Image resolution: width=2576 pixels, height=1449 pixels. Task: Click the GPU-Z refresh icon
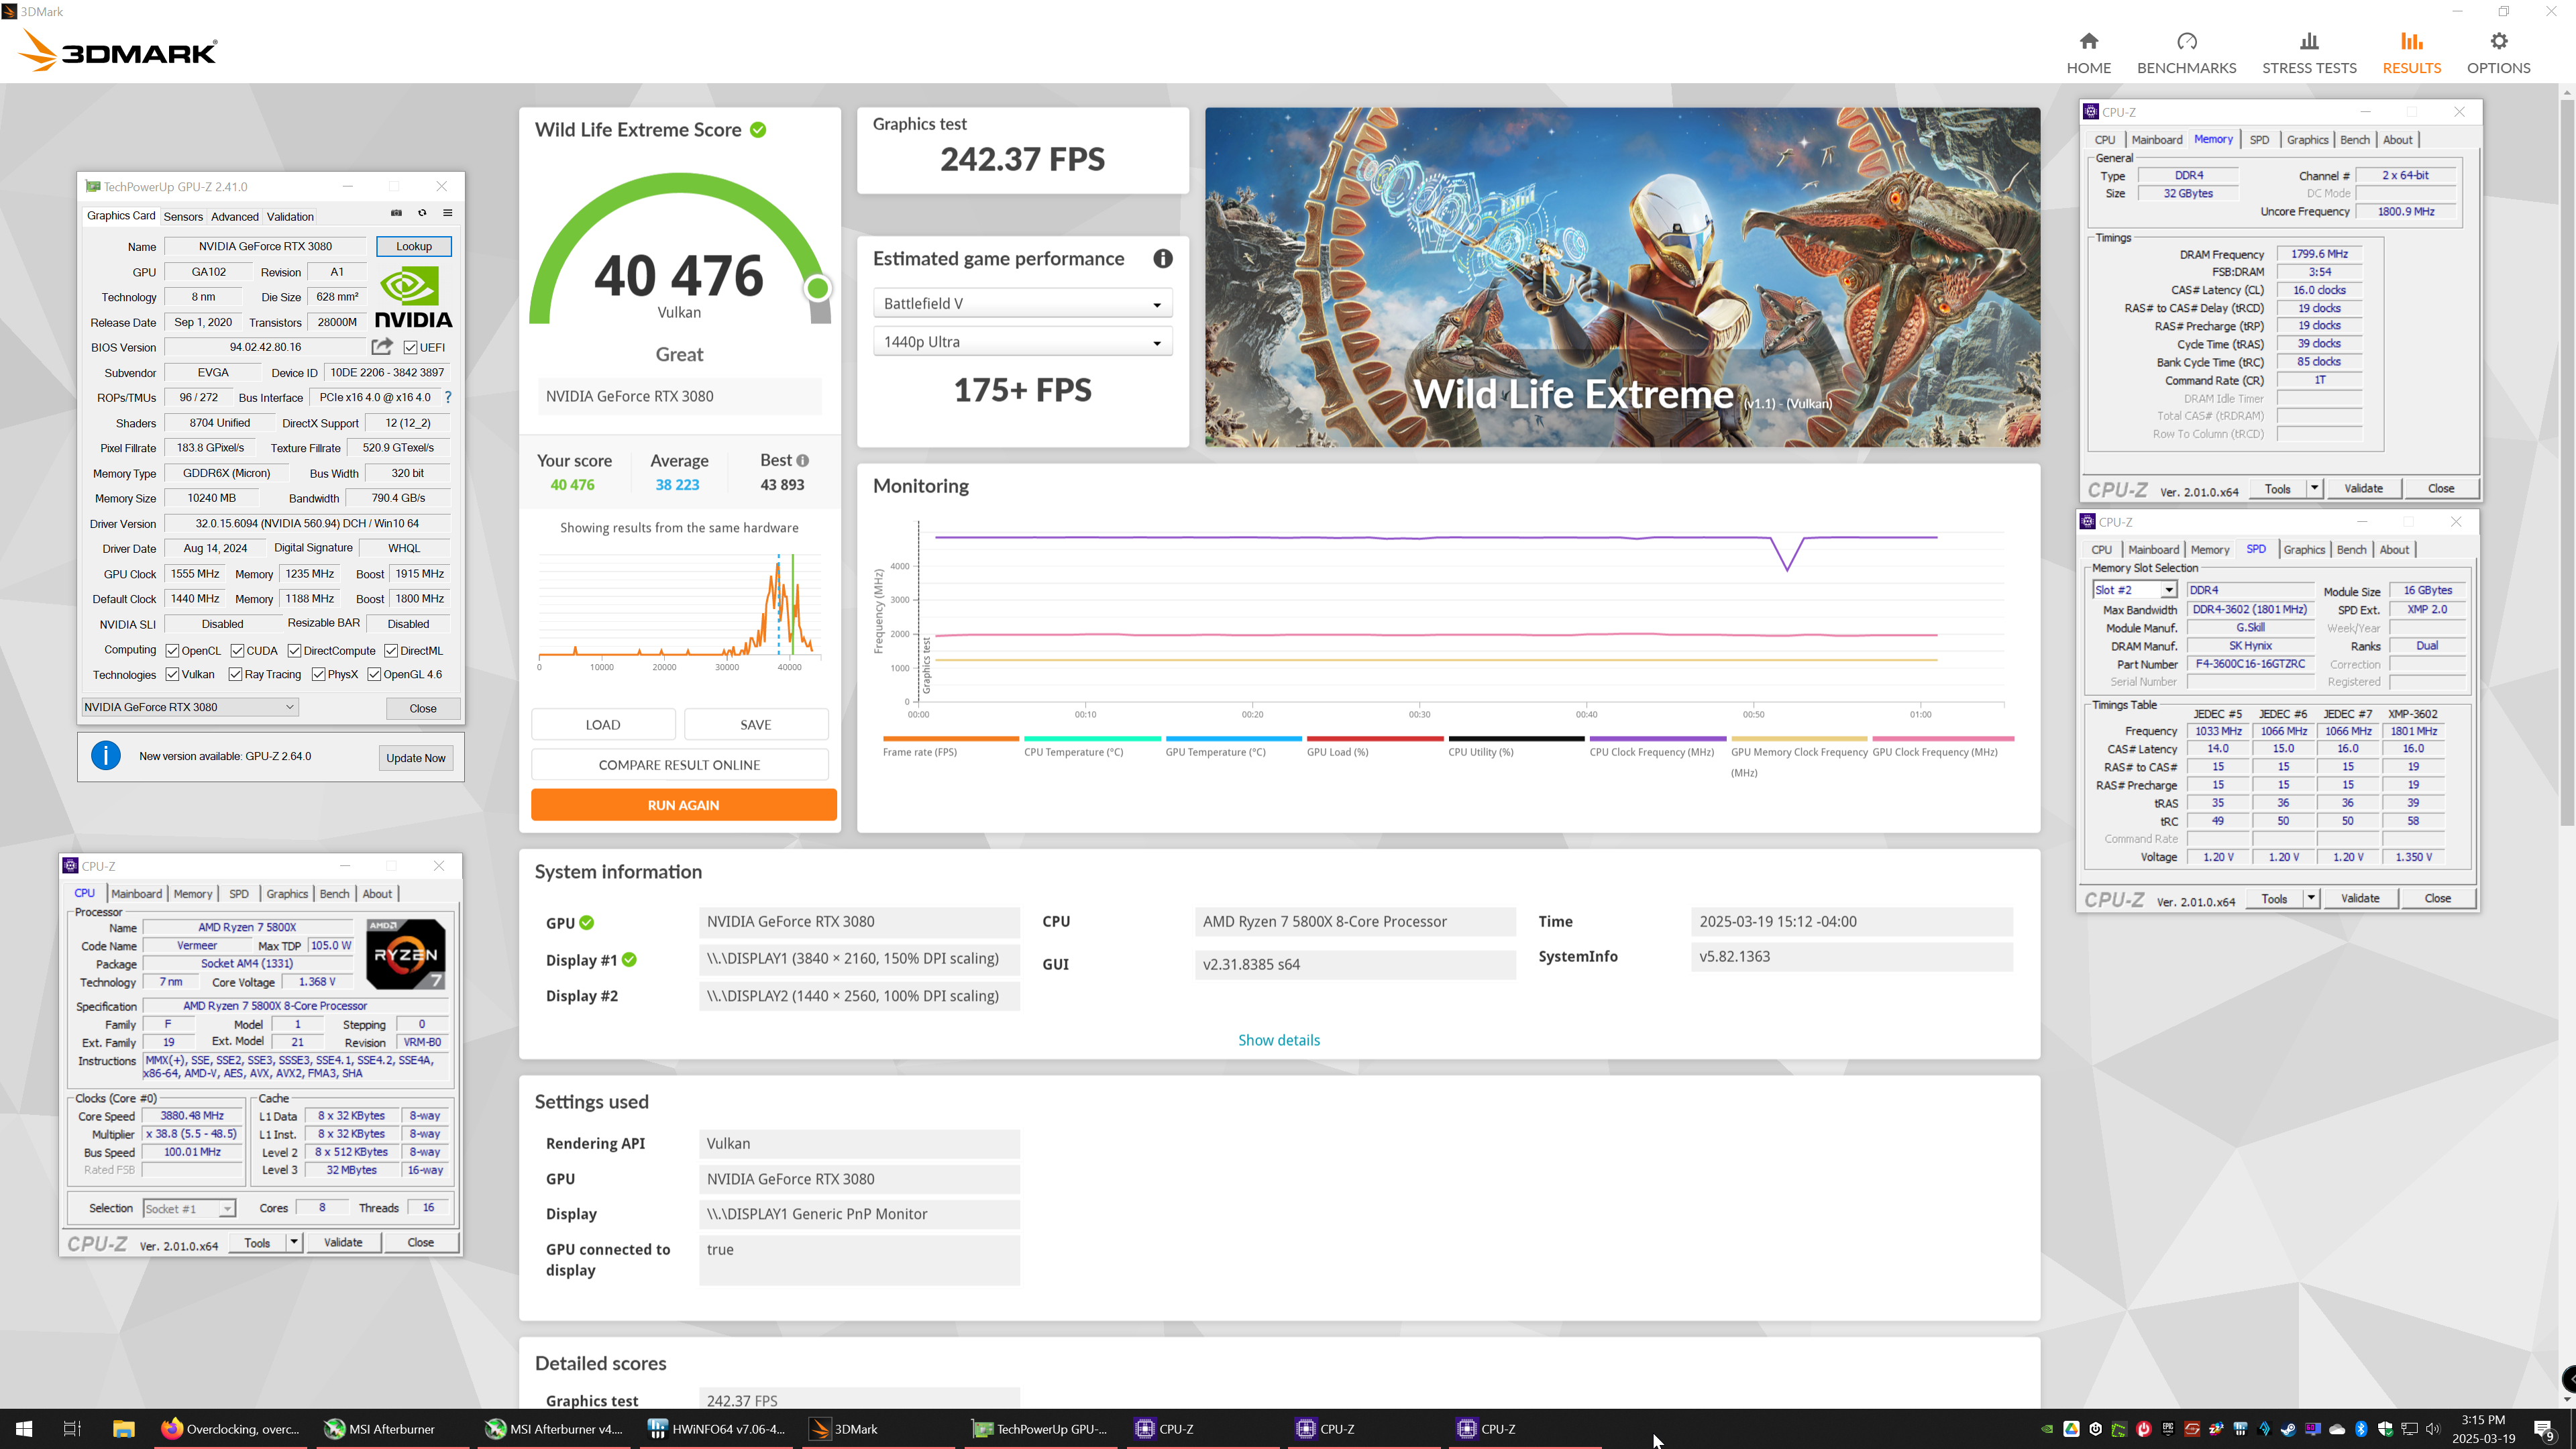pyautogui.click(x=422, y=213)
